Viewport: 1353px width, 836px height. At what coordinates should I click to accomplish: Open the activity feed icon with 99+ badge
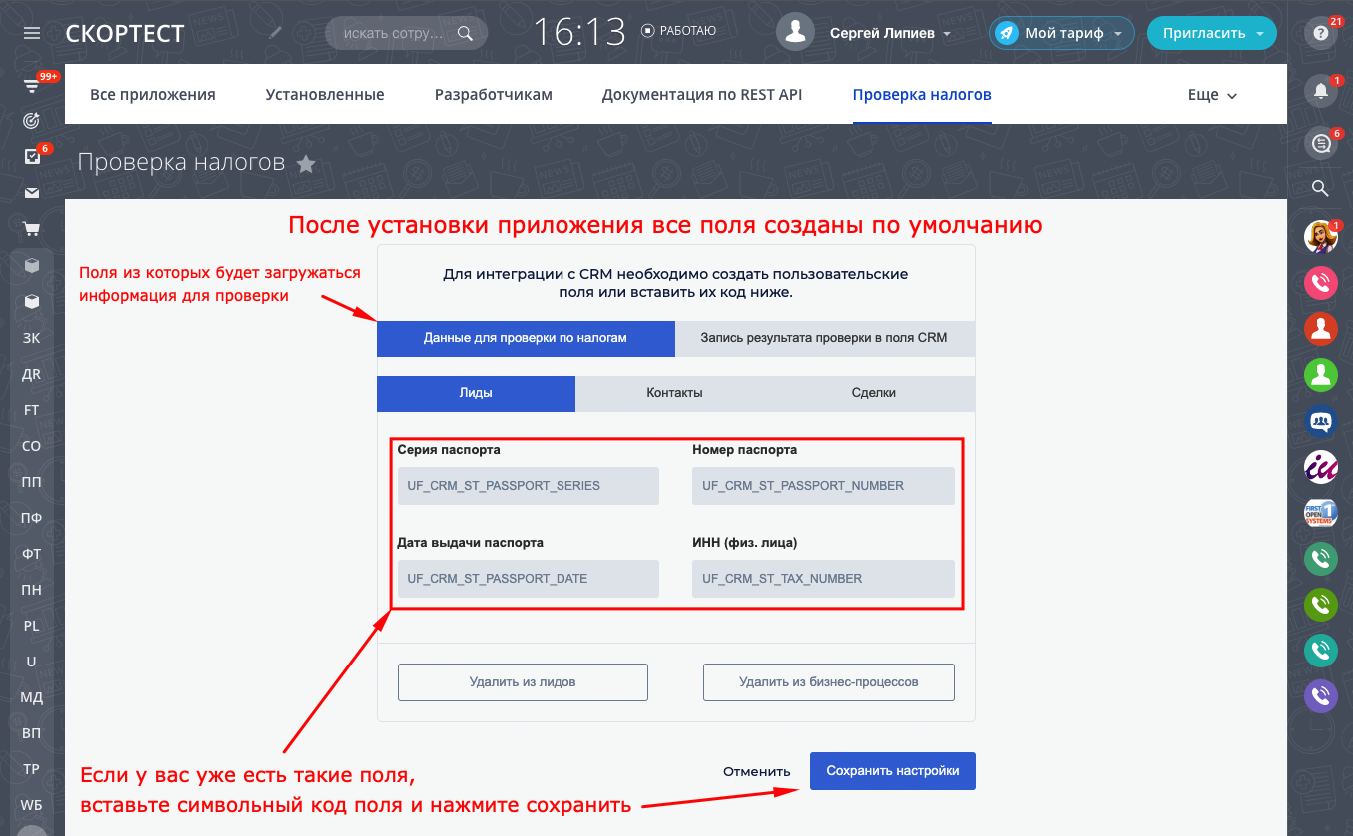pos(32,86)
